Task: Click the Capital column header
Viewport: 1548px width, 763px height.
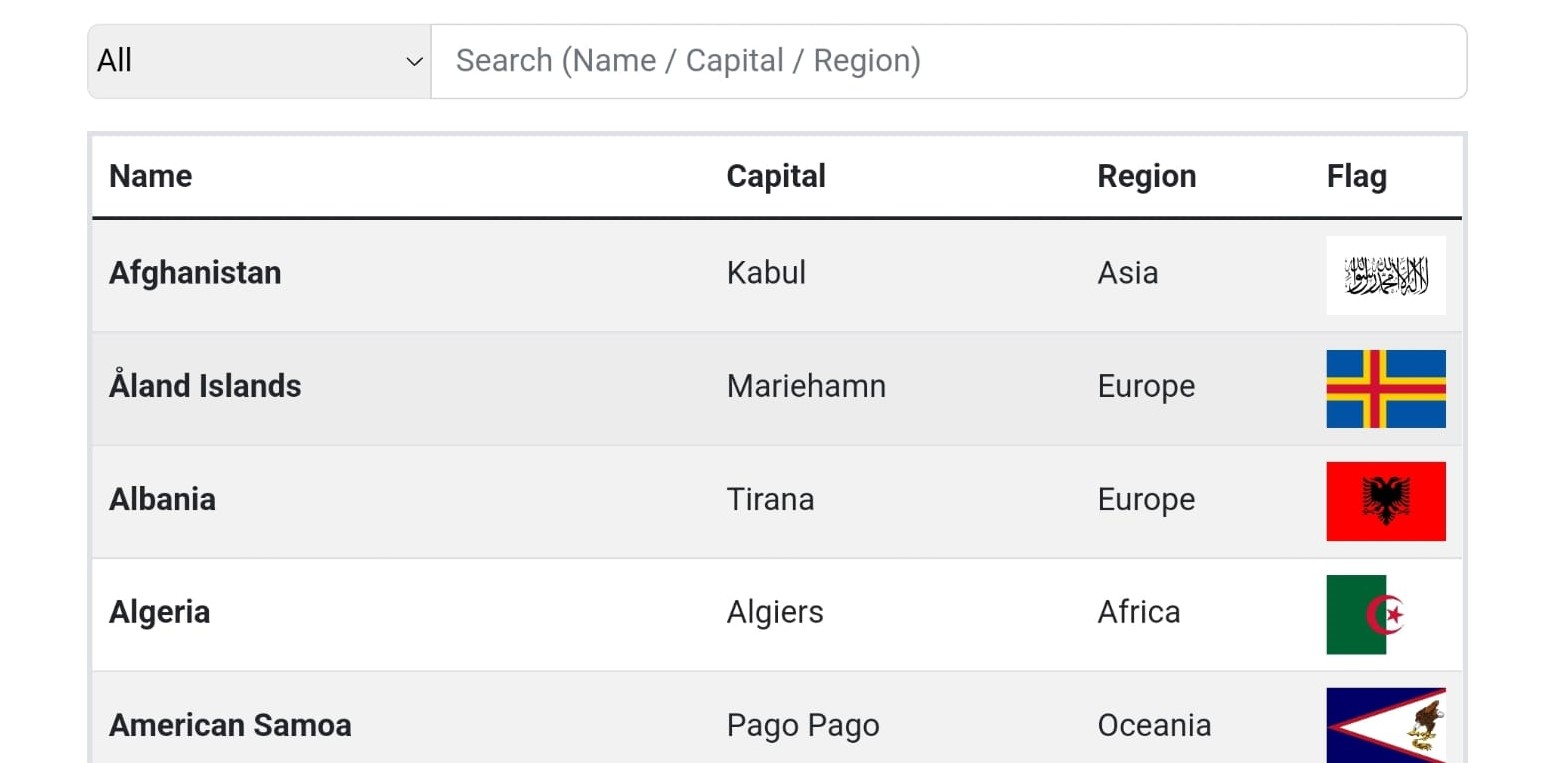Action: [776, 176]
